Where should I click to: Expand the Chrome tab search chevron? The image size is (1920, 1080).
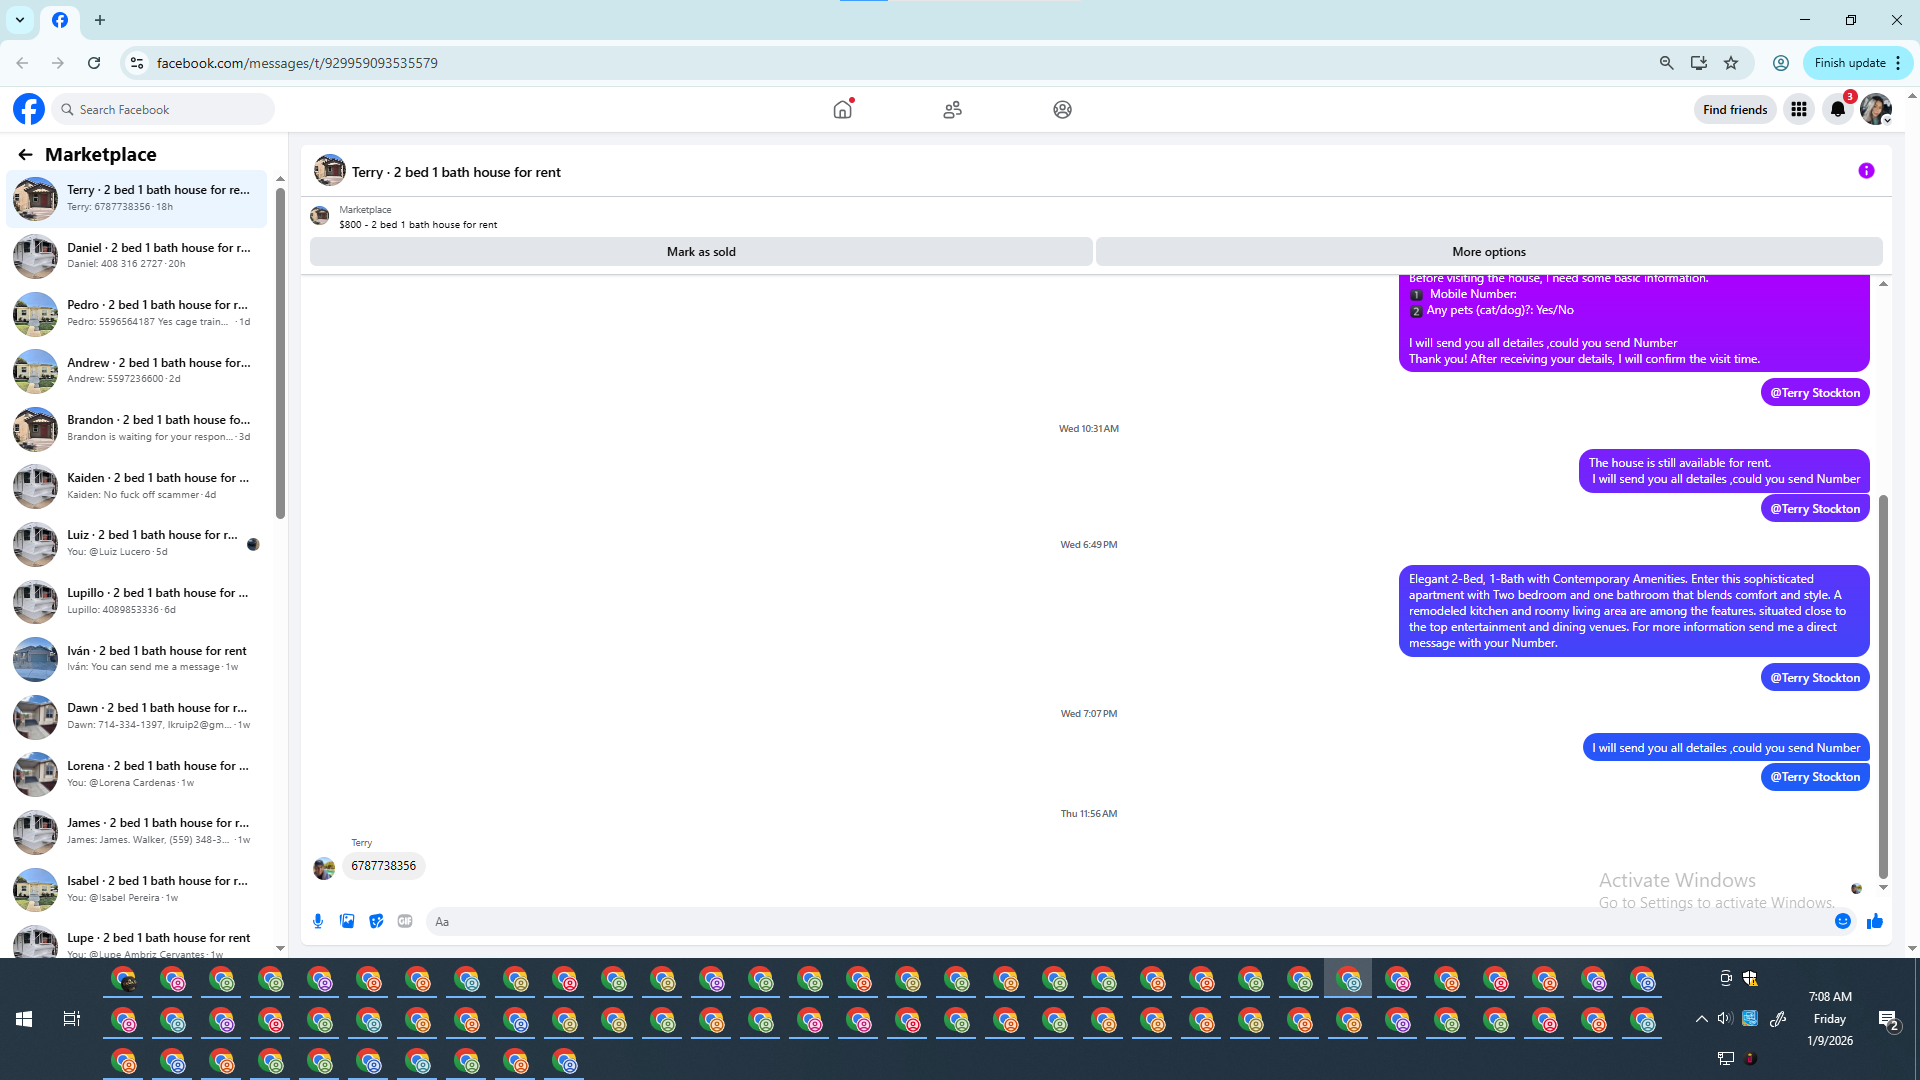click(x=20, y=20)
